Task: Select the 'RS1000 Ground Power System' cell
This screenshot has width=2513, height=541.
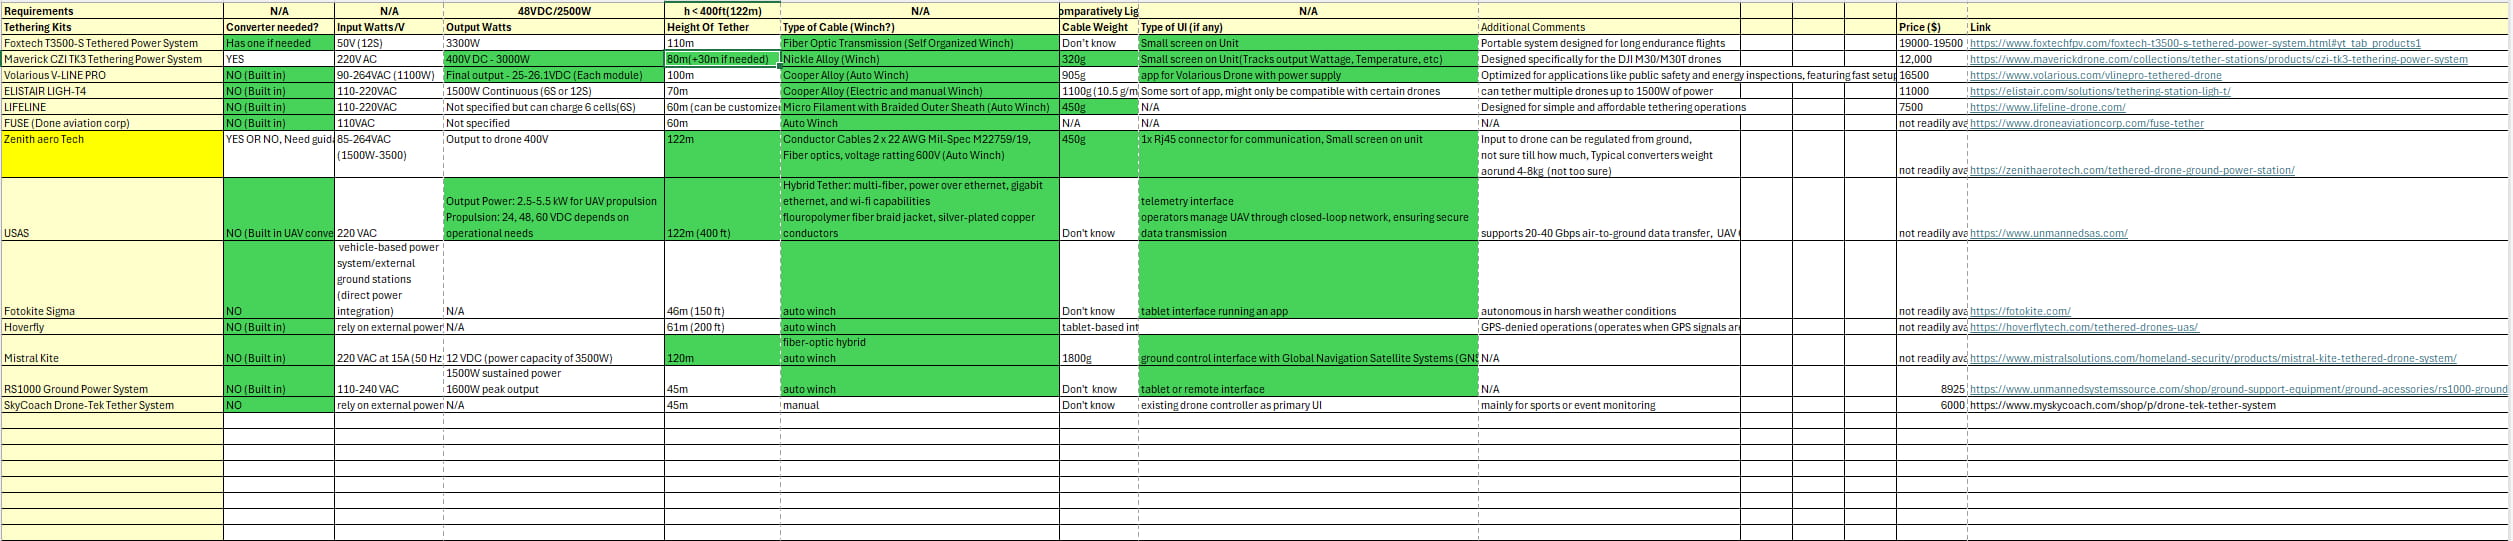Action: click(x=112, y=382)
